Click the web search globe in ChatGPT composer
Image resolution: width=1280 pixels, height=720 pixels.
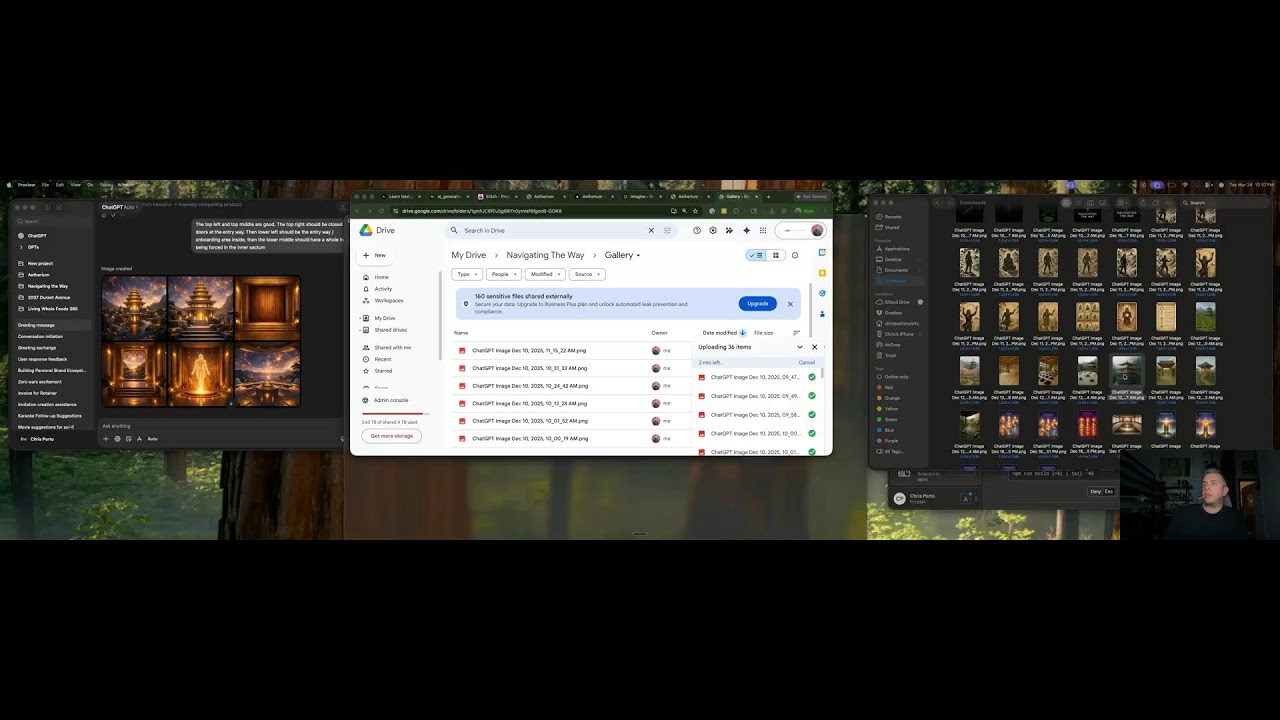[117, 439]
